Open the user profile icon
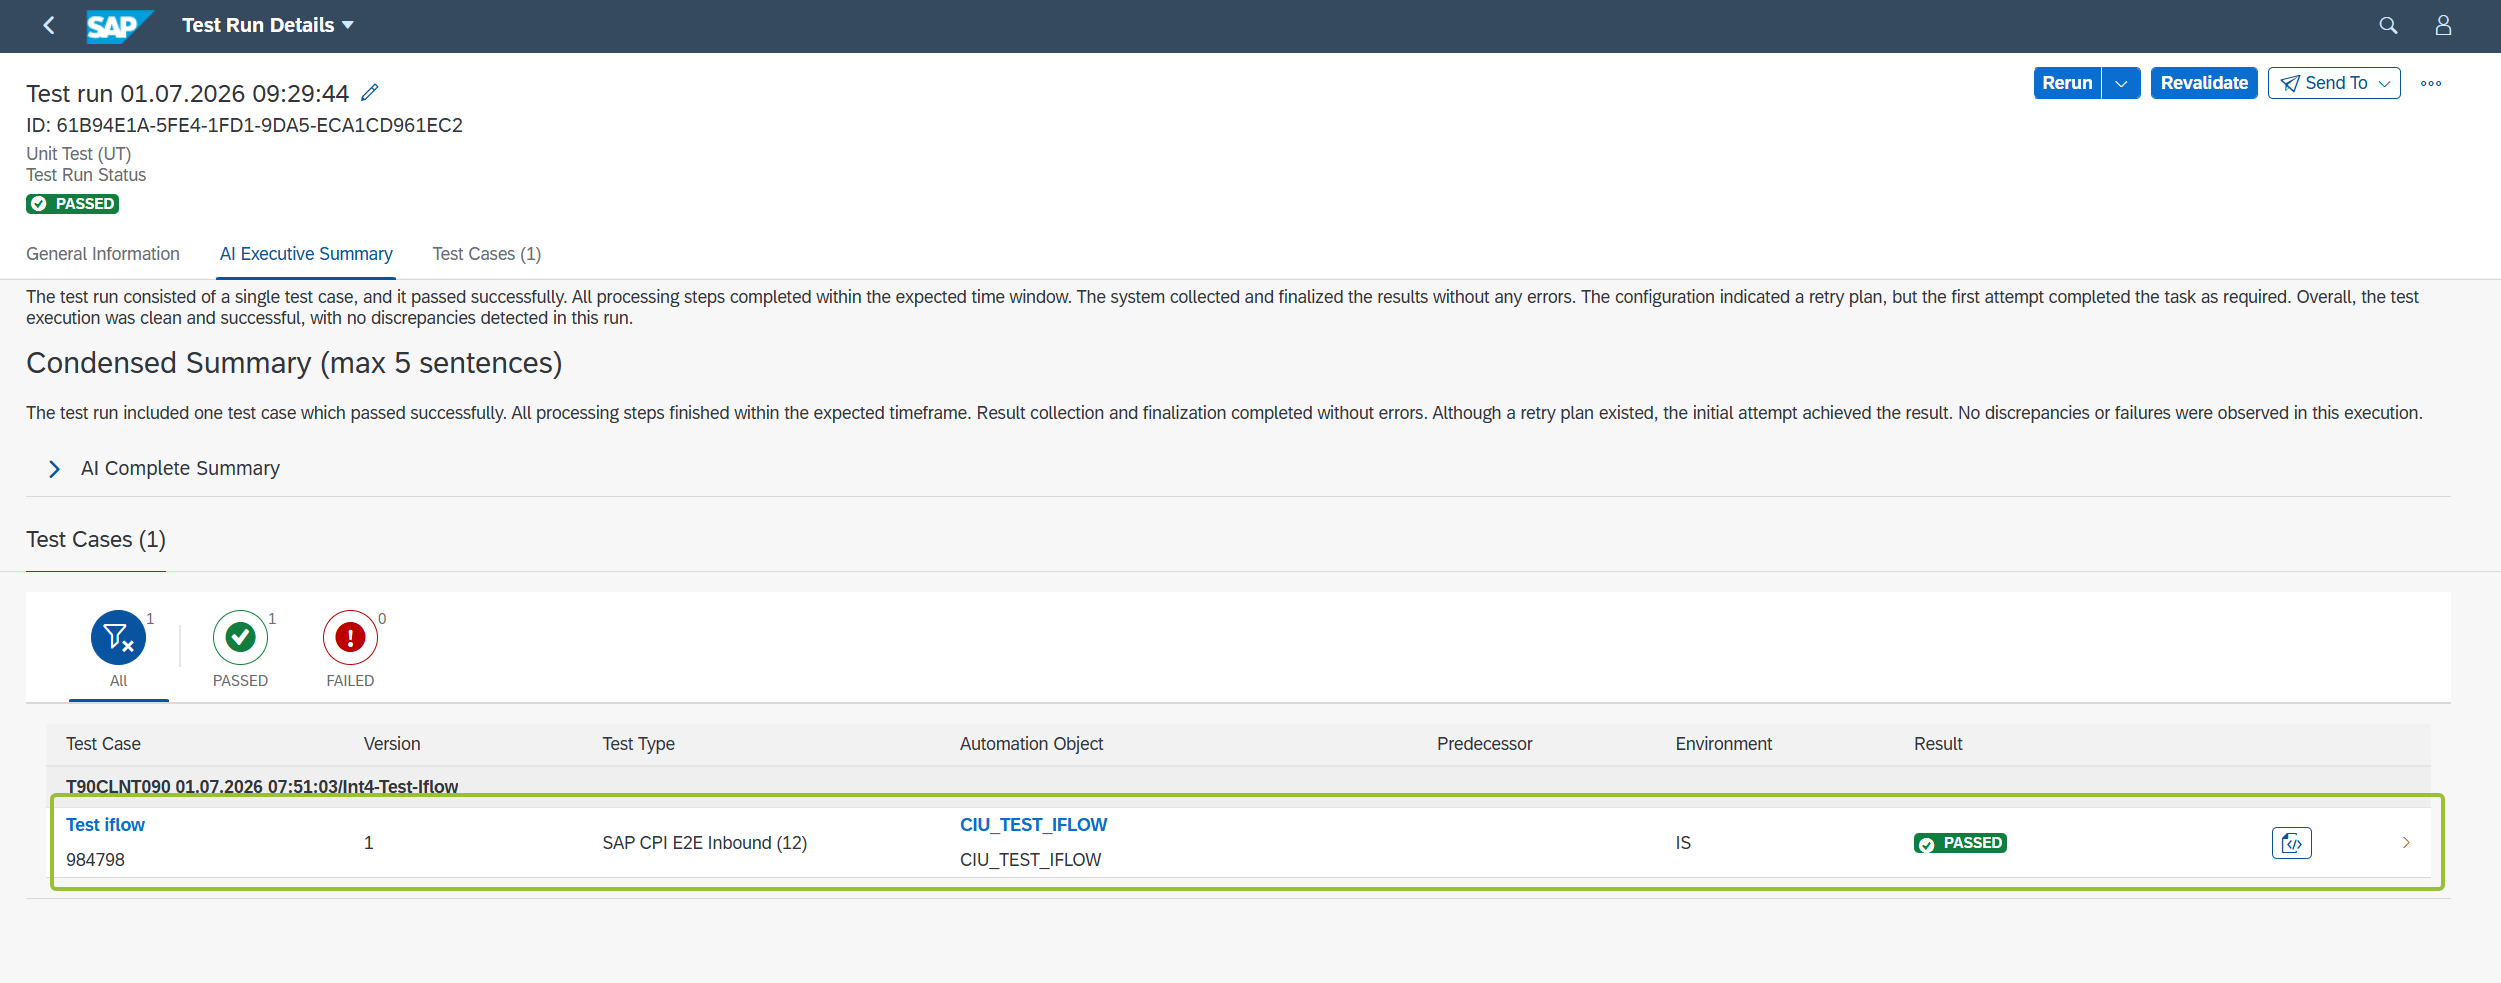 pos(2443,26)
